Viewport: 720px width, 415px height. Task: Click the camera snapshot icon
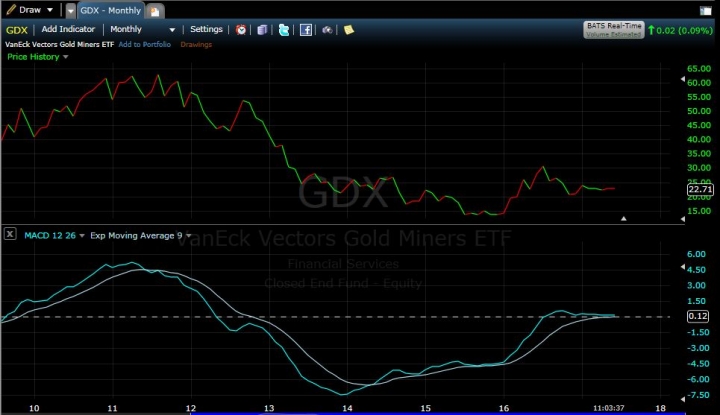pyautogui.click(x=327, y=30)
